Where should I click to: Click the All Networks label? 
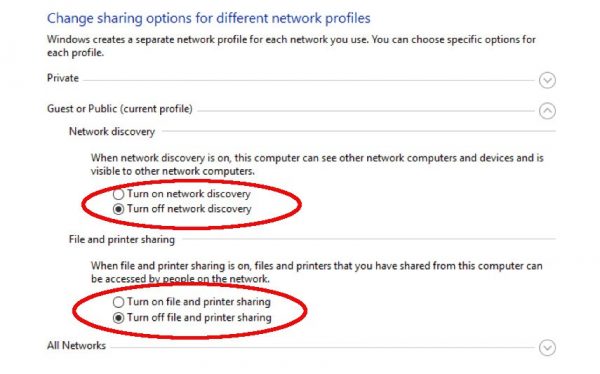[76, 346]
